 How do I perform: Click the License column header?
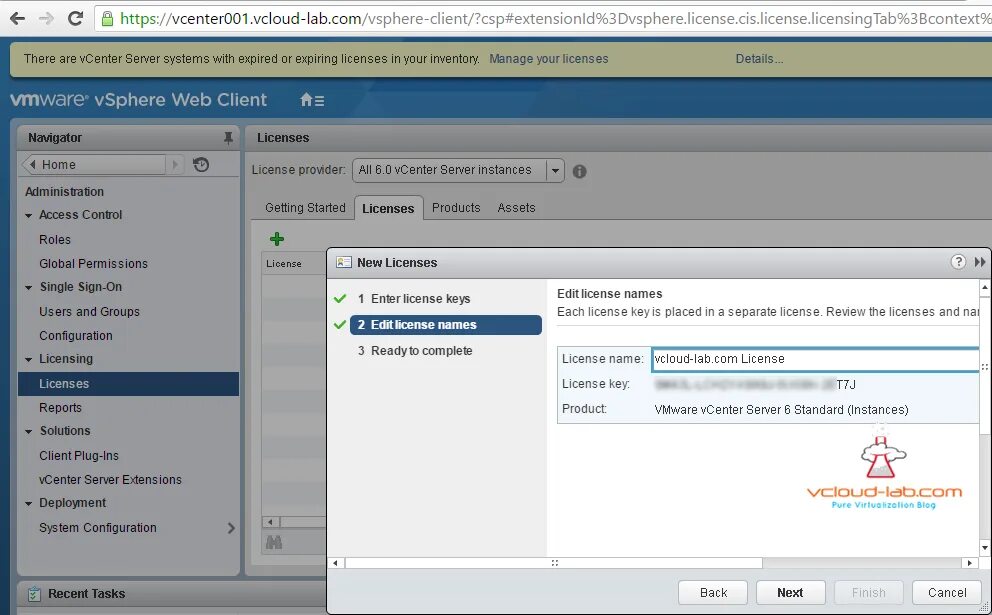click(x=294, y=263)
